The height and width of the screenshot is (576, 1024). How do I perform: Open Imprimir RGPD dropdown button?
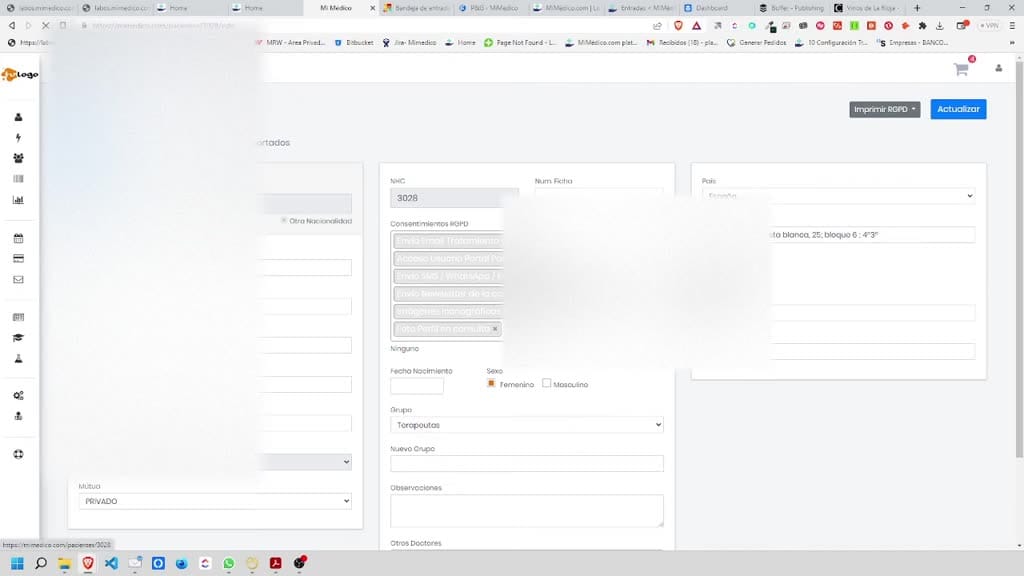pyautogui.click(x=884, y=109)
